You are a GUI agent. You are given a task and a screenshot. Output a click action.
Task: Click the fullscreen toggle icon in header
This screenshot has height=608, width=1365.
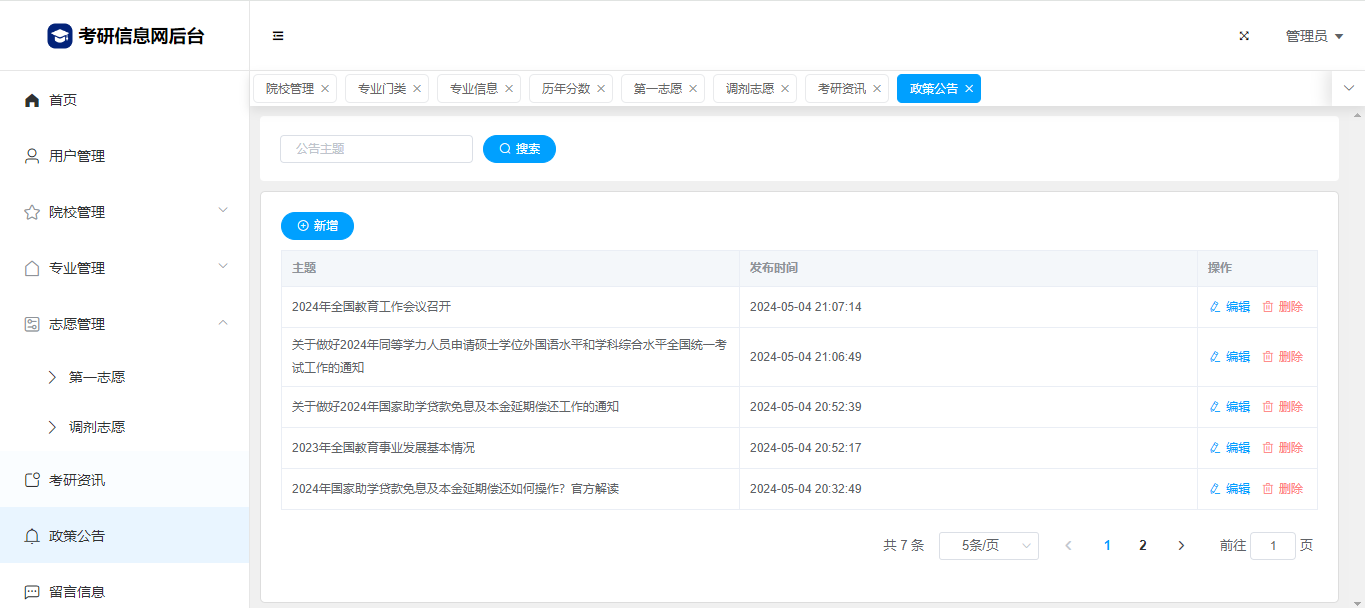[x=1244, y=36]
